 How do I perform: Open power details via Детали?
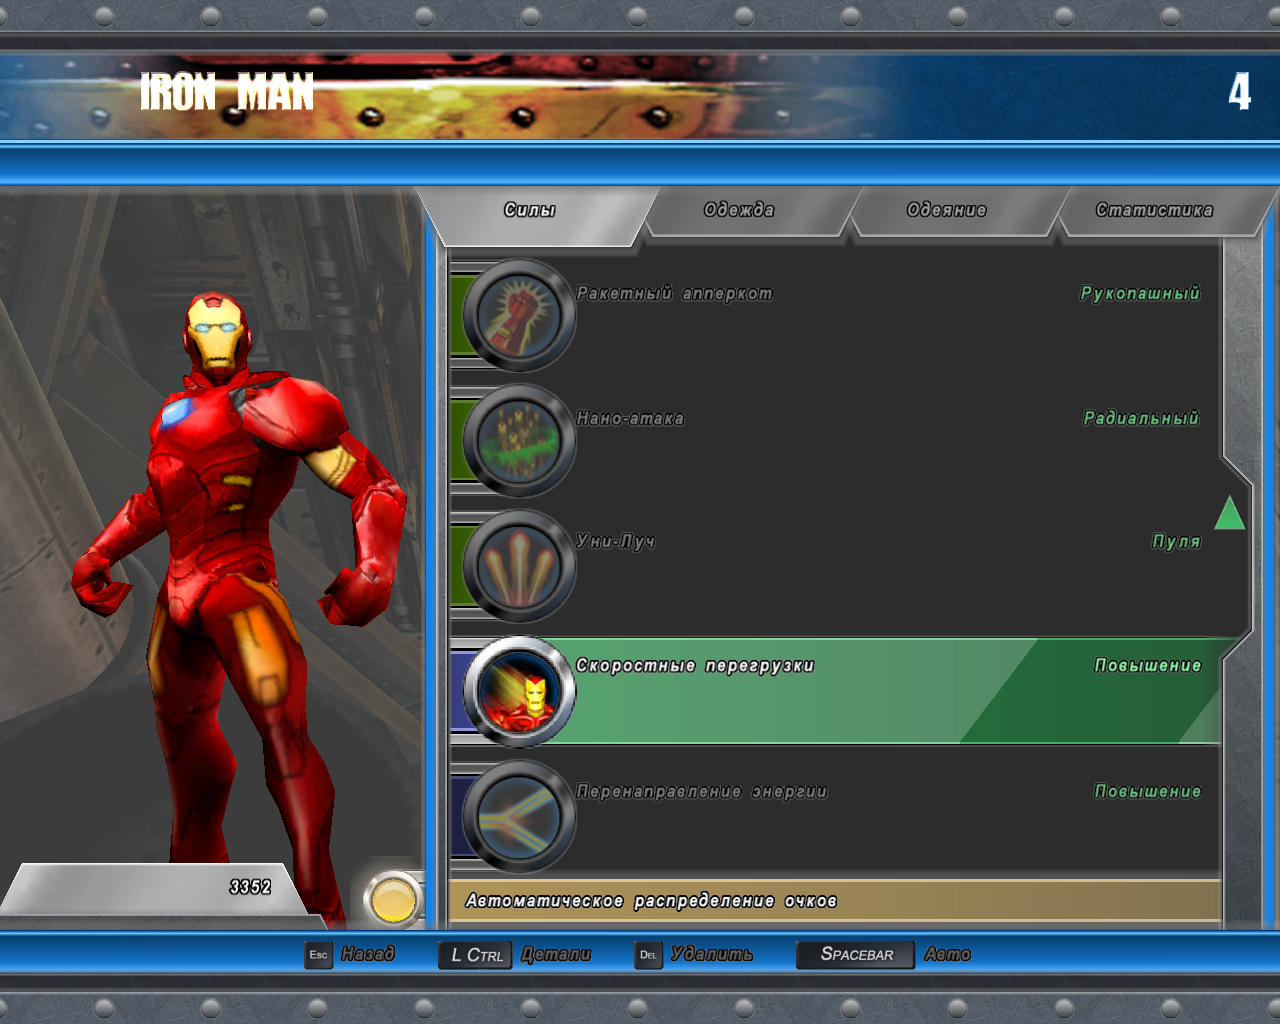click(556, 954)
